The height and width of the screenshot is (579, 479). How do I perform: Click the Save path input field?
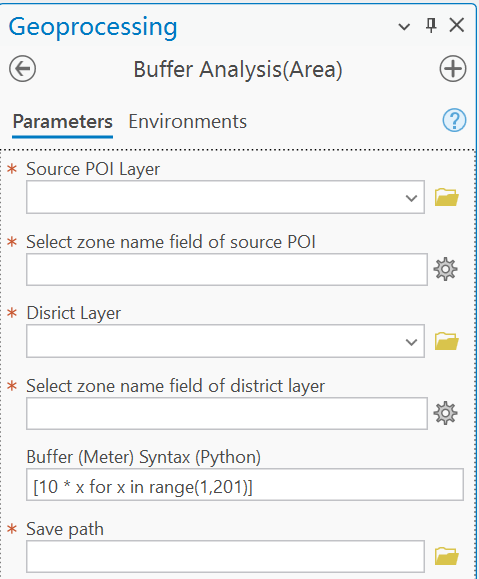(x=225, y=556)
